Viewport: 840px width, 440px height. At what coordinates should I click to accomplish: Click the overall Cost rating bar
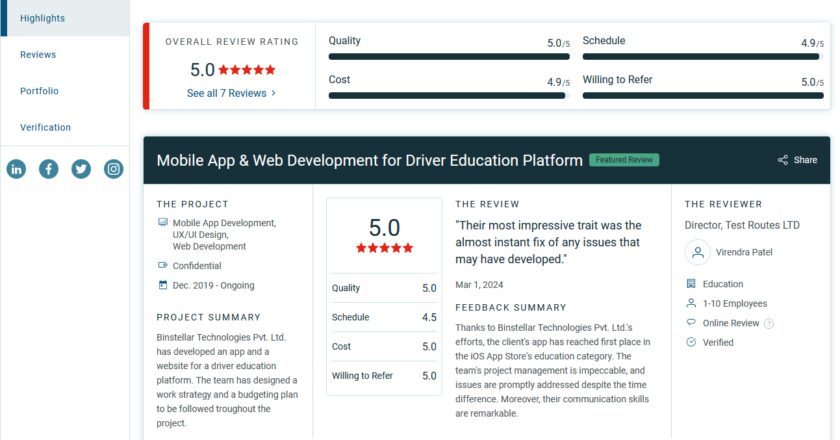point(447,95)
